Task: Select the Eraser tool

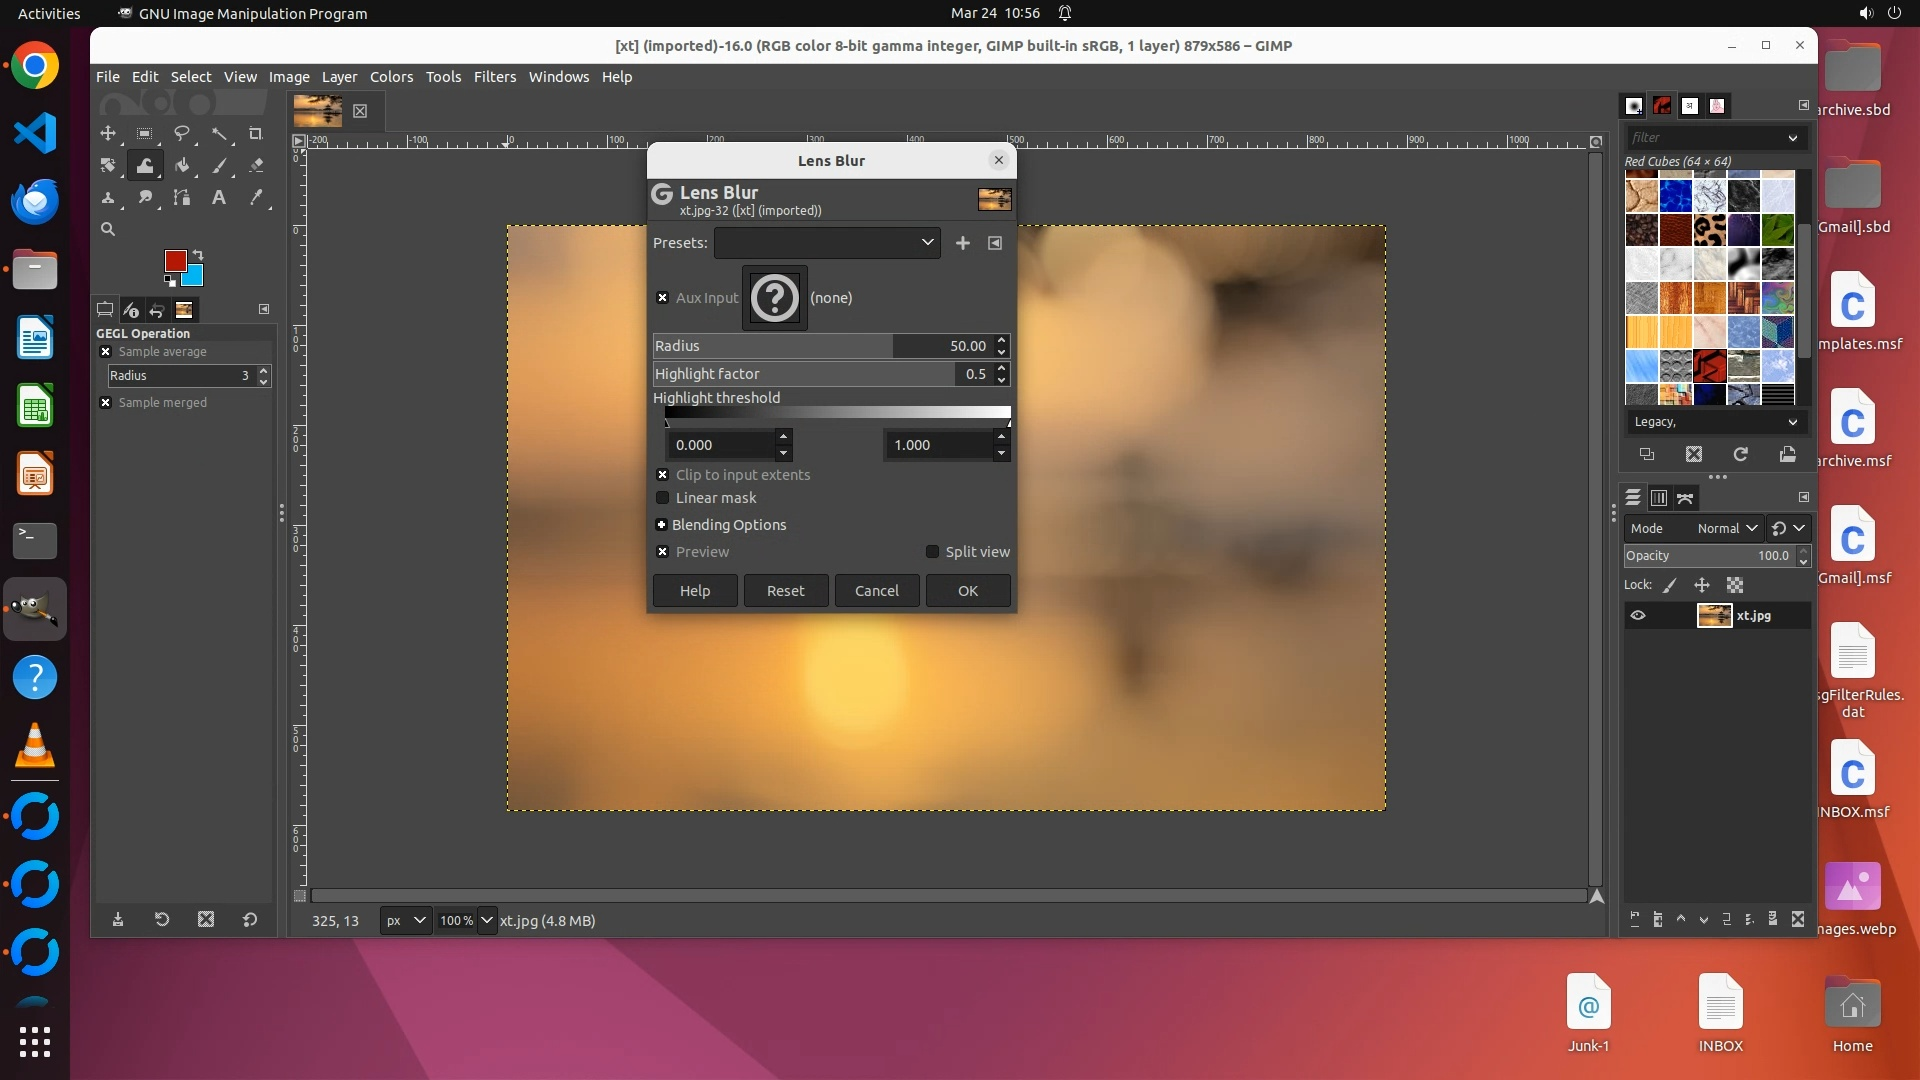Action: [256, 166]
